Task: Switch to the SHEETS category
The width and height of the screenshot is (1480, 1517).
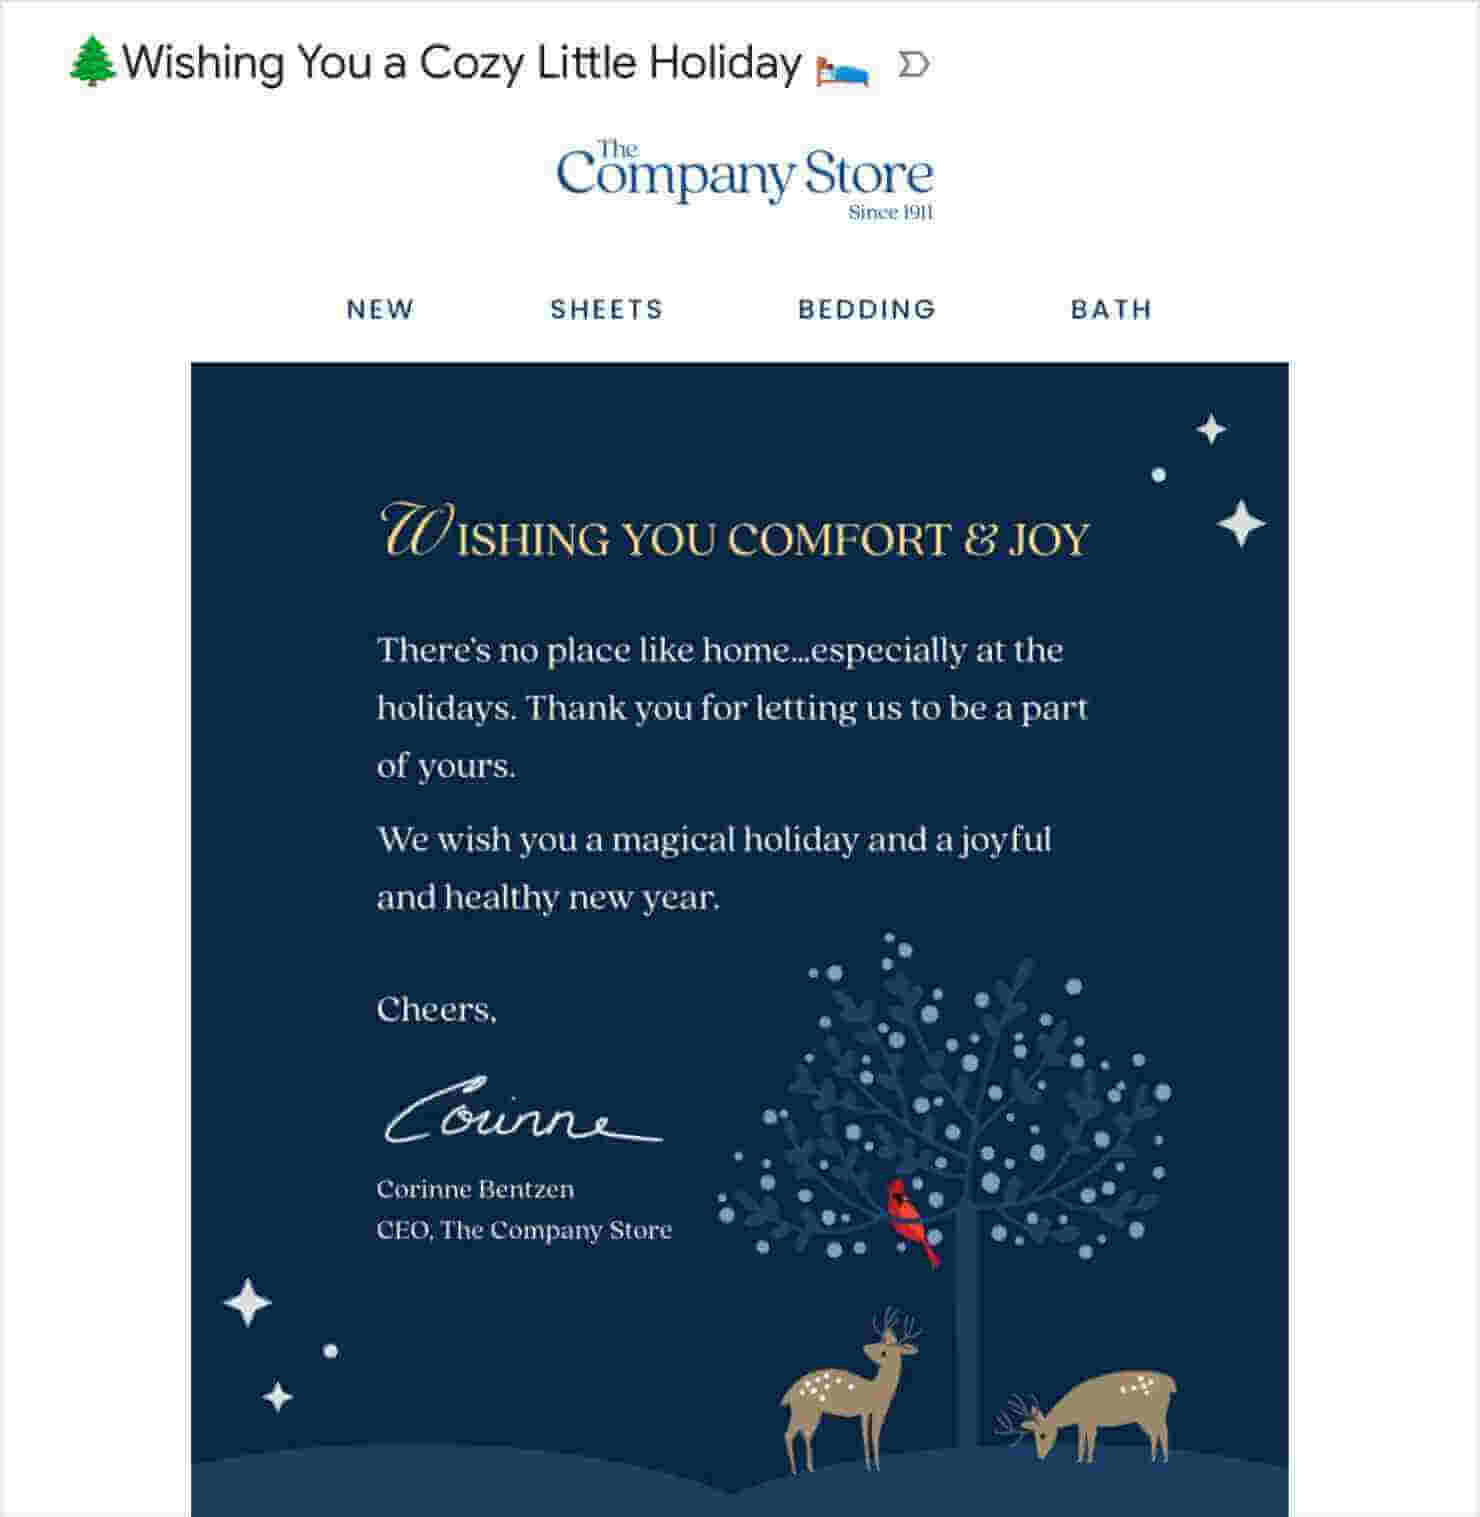Action: point(607,308)
